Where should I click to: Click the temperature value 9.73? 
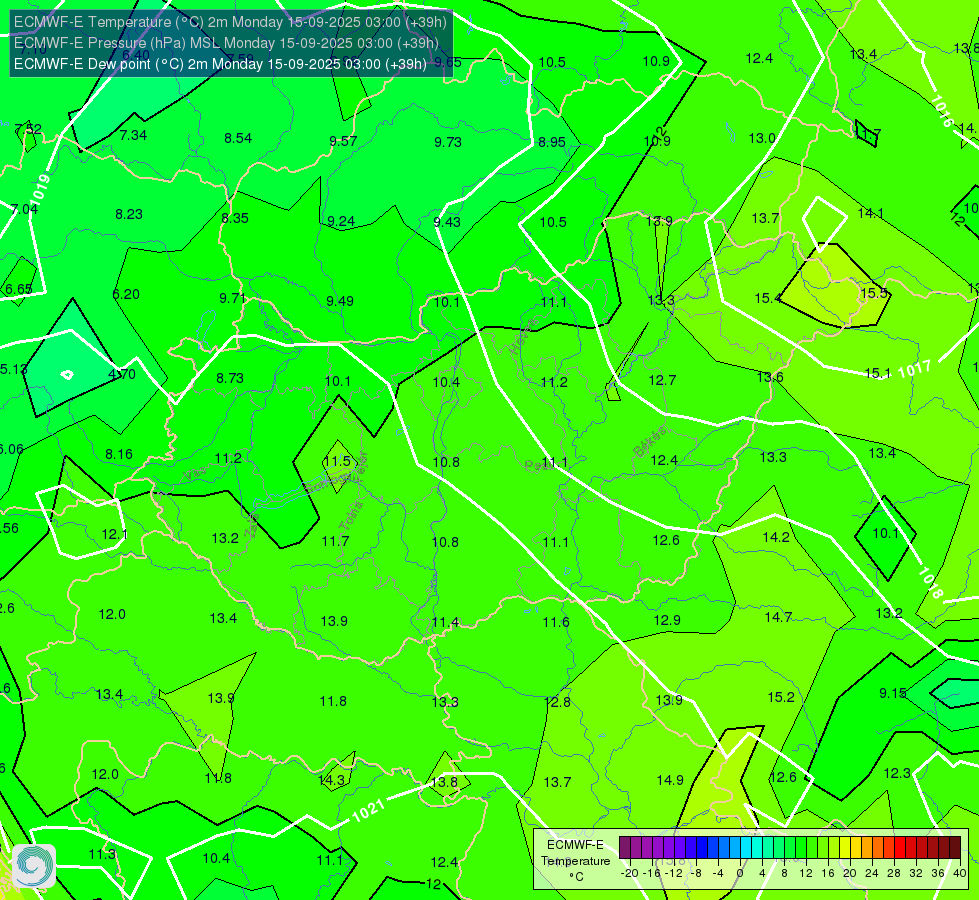coord(448,142)
